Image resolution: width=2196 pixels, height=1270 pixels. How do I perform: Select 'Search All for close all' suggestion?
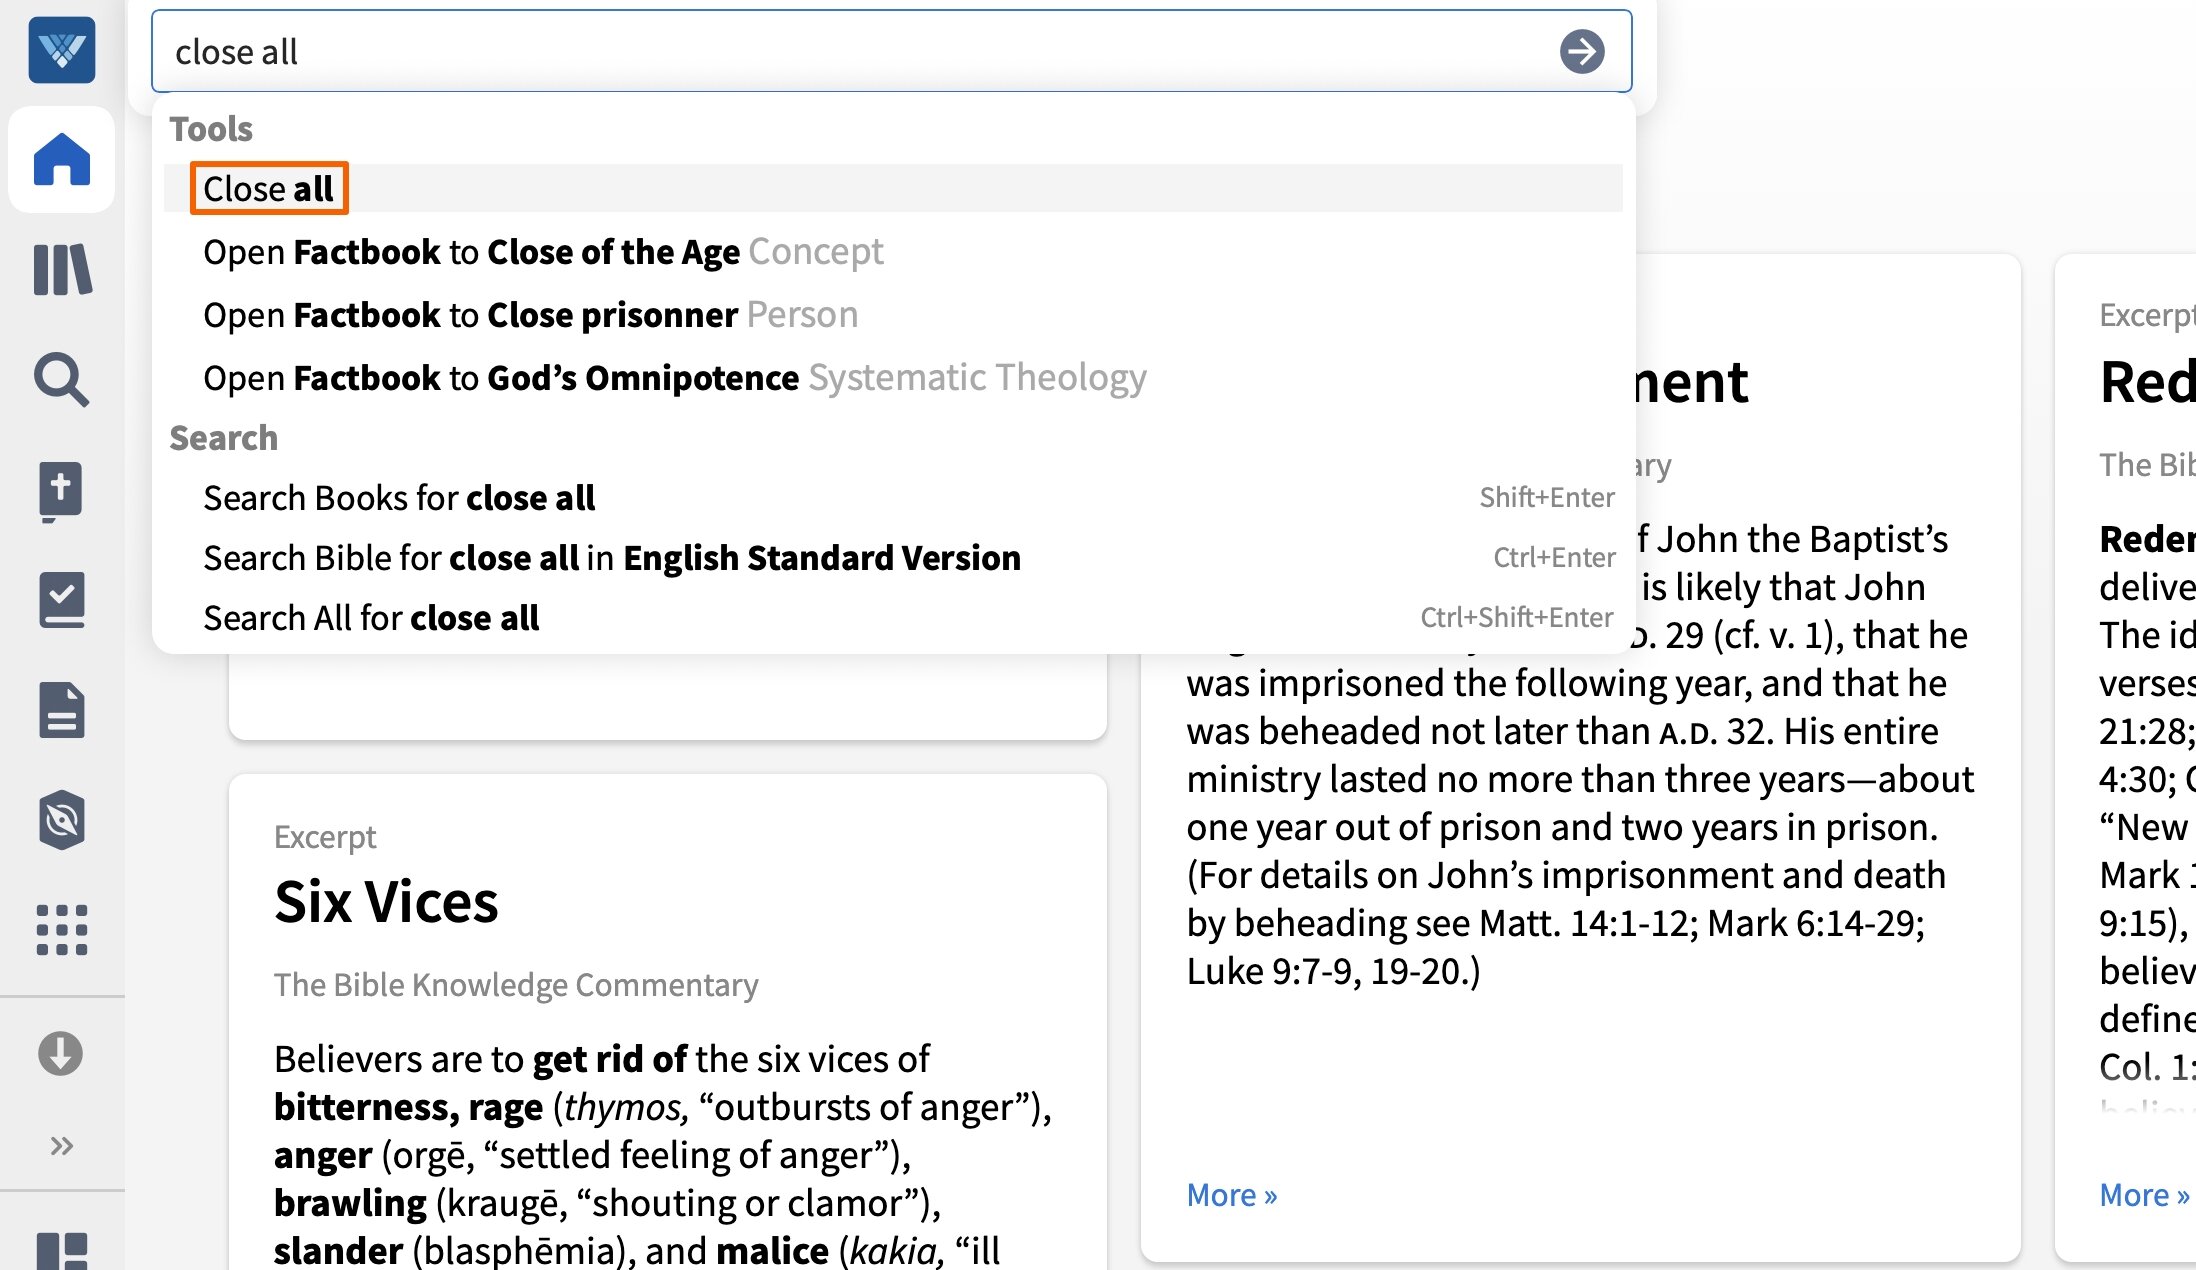point(371,618)
